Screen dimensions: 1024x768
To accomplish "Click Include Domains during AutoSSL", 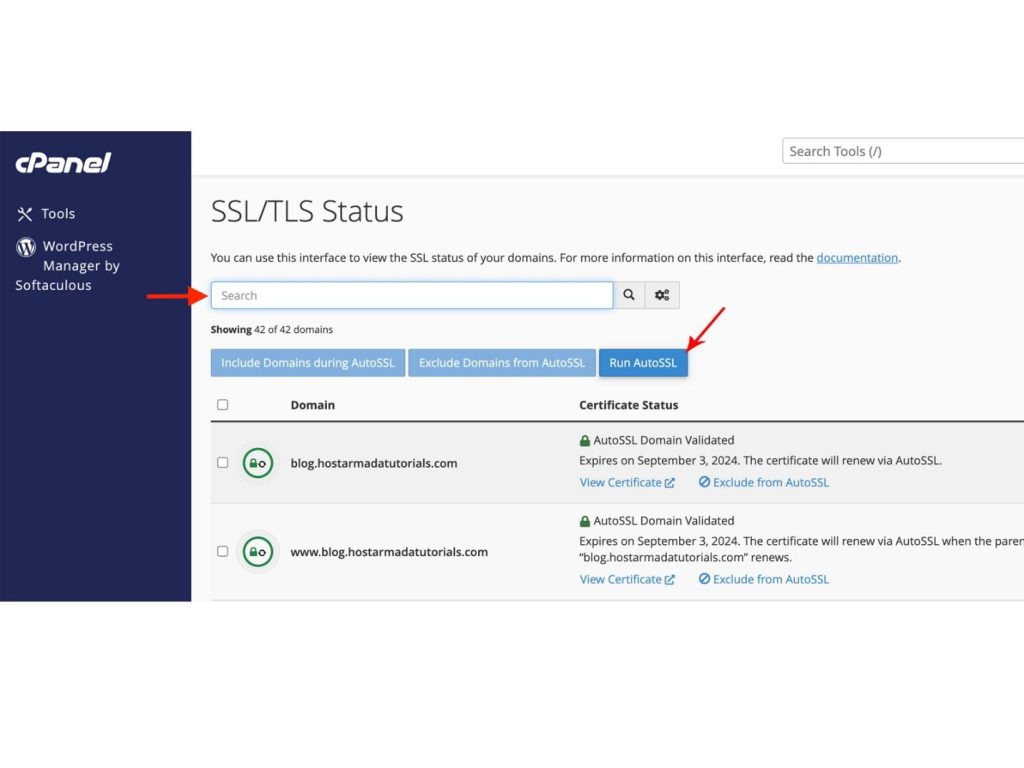I will click(x=308, y=362).
